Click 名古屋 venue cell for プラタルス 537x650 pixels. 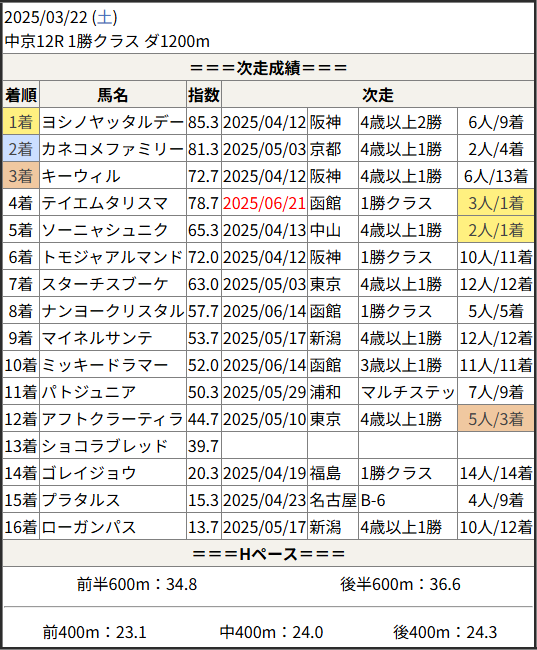pyautogui.click(x=333, y=500)
